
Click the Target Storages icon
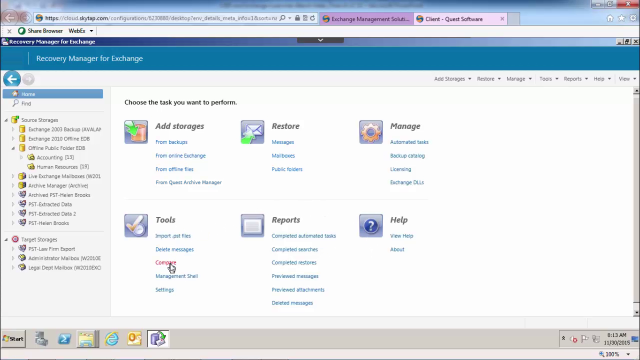pyautogui.click(x=15, y=239)
